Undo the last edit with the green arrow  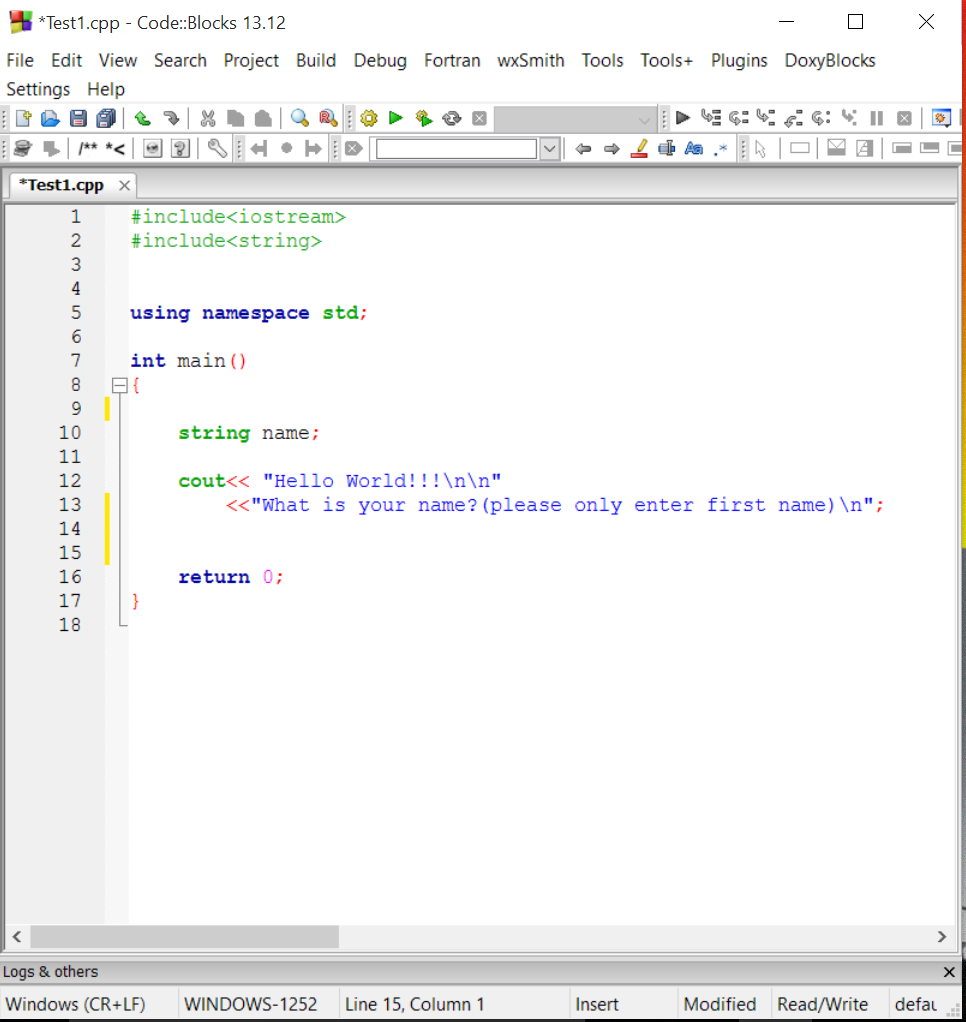(x=142, y=118)
